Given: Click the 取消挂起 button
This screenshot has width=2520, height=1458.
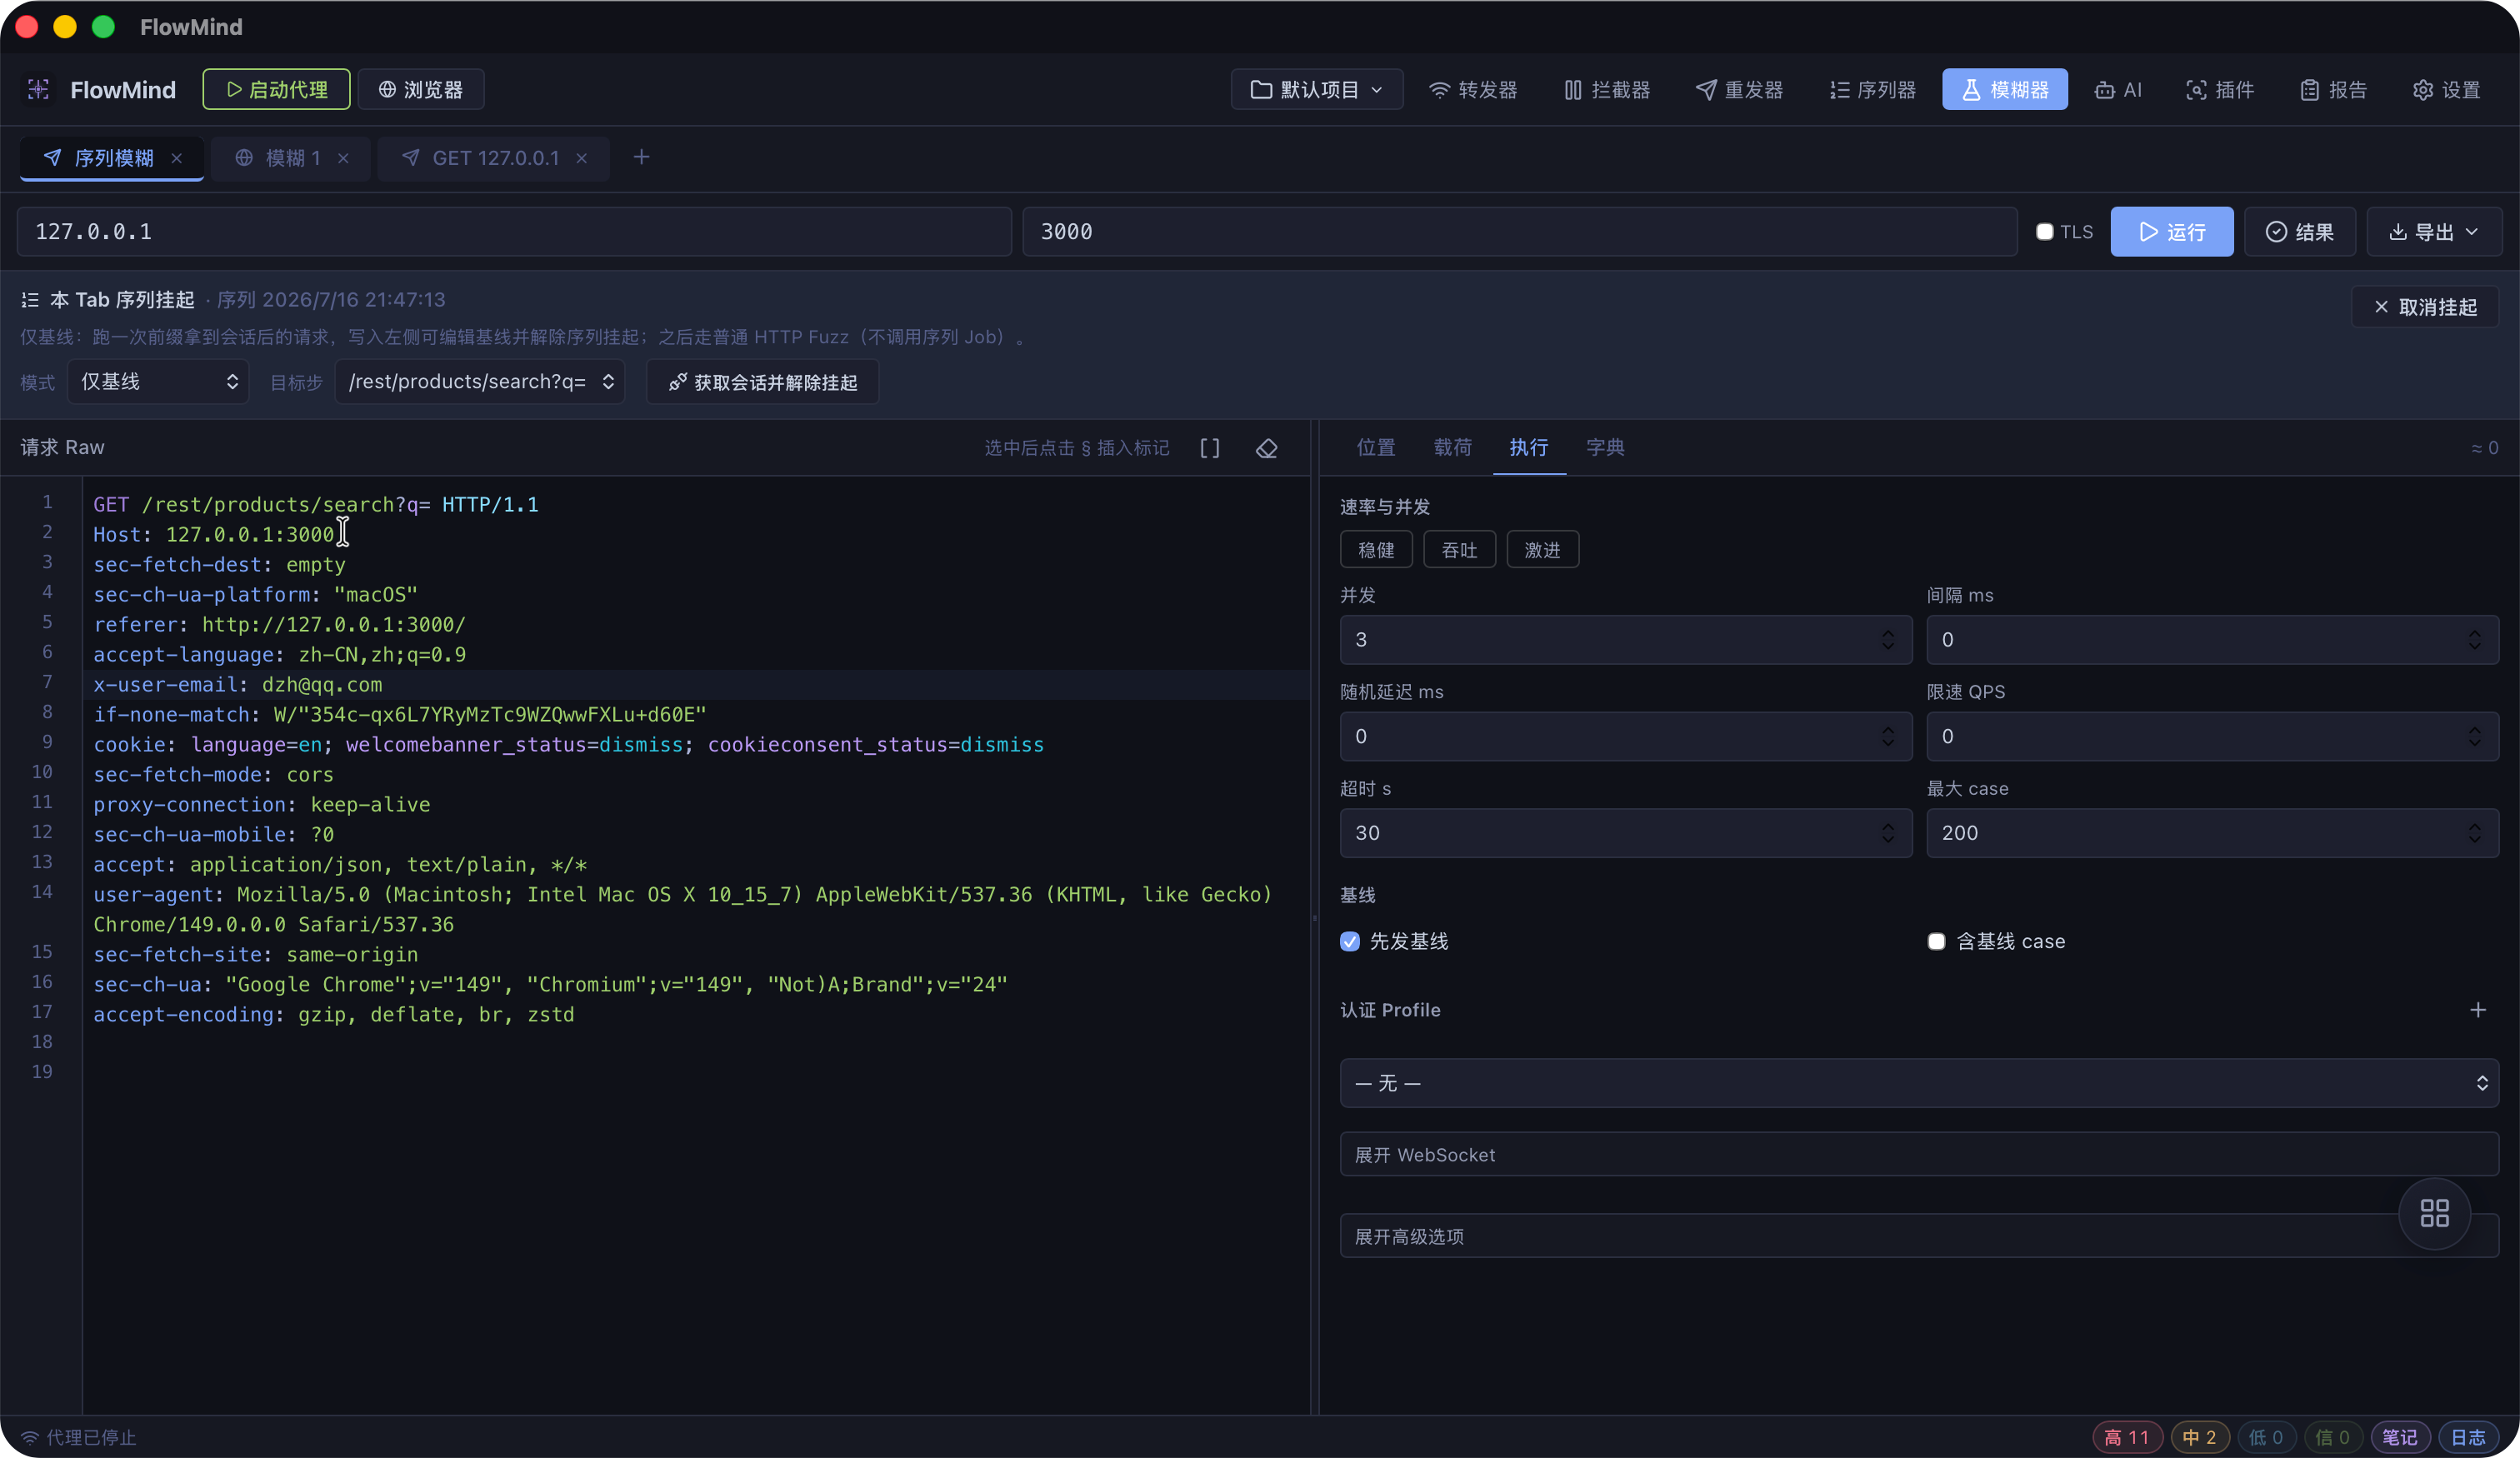Looking at the screenshot, I should pyautogui.click(x=2425, y=307).
